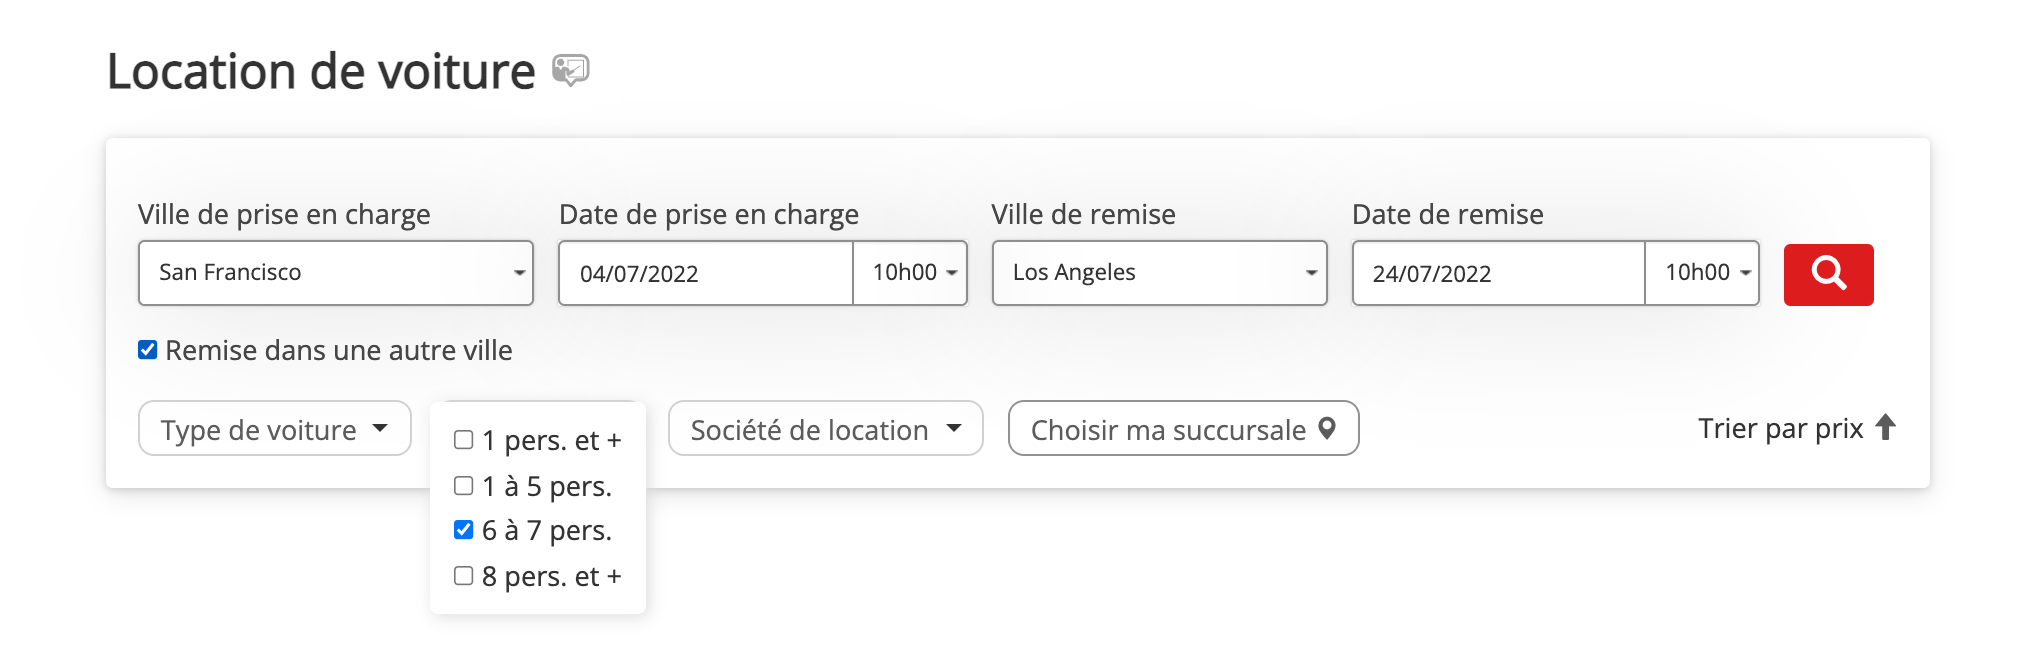Screen dimensions: 2044x662
Task: Check the 8 pers. et + option
Action: (x=464, y=576)
